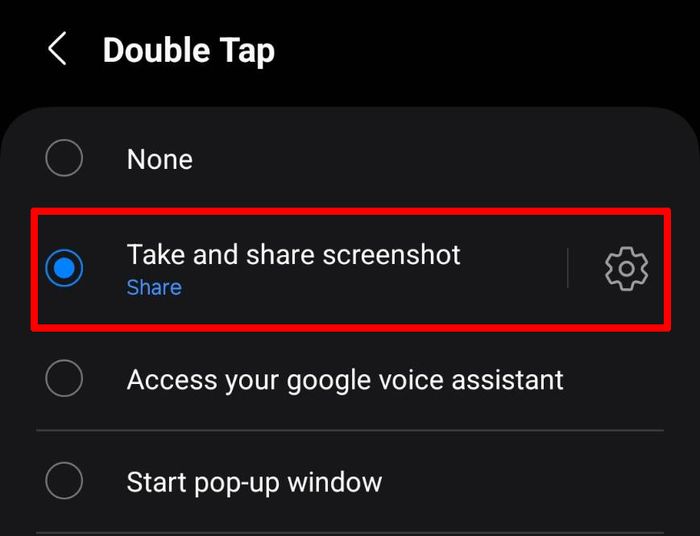Tap the "None" option label

[160, 159]
